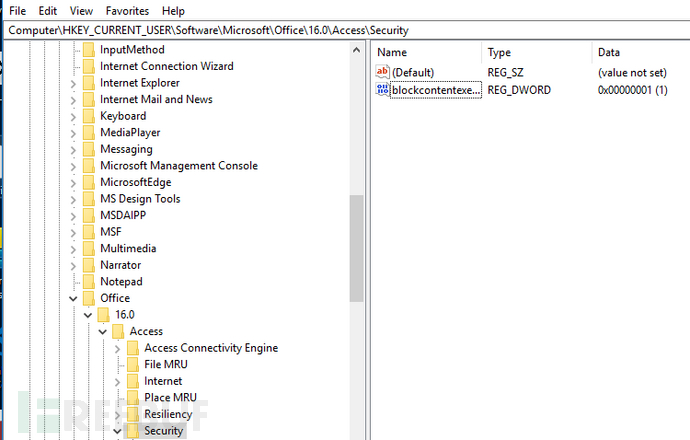690x440 pixels.
Task: Select the Messaging folder icon
Action: point(89,149)
